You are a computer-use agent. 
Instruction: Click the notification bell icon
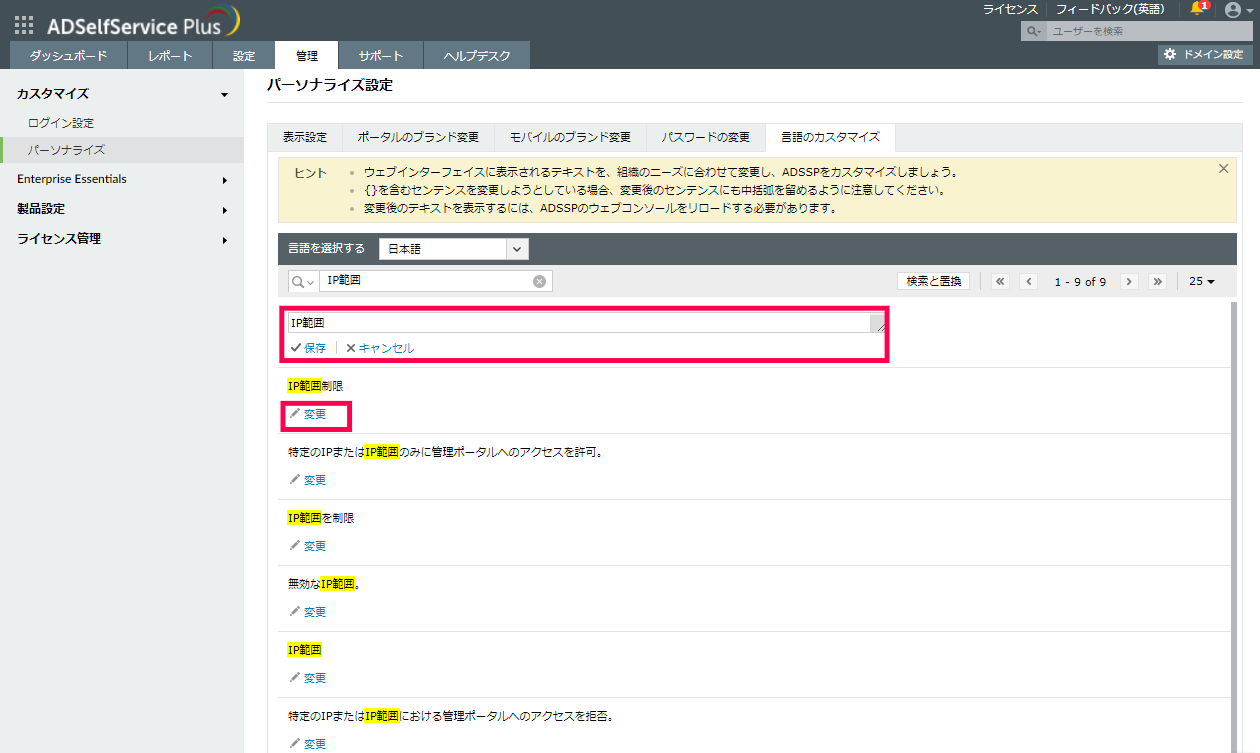1198,9
